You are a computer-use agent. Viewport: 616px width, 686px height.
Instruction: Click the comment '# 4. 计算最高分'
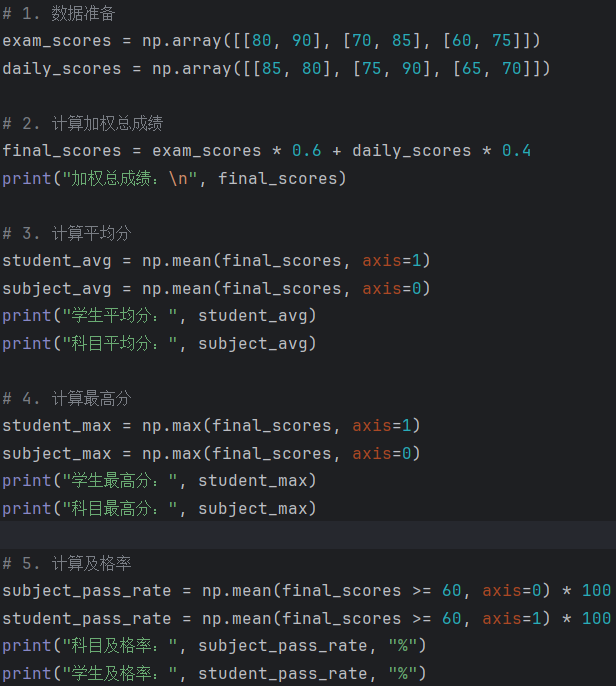66,398
